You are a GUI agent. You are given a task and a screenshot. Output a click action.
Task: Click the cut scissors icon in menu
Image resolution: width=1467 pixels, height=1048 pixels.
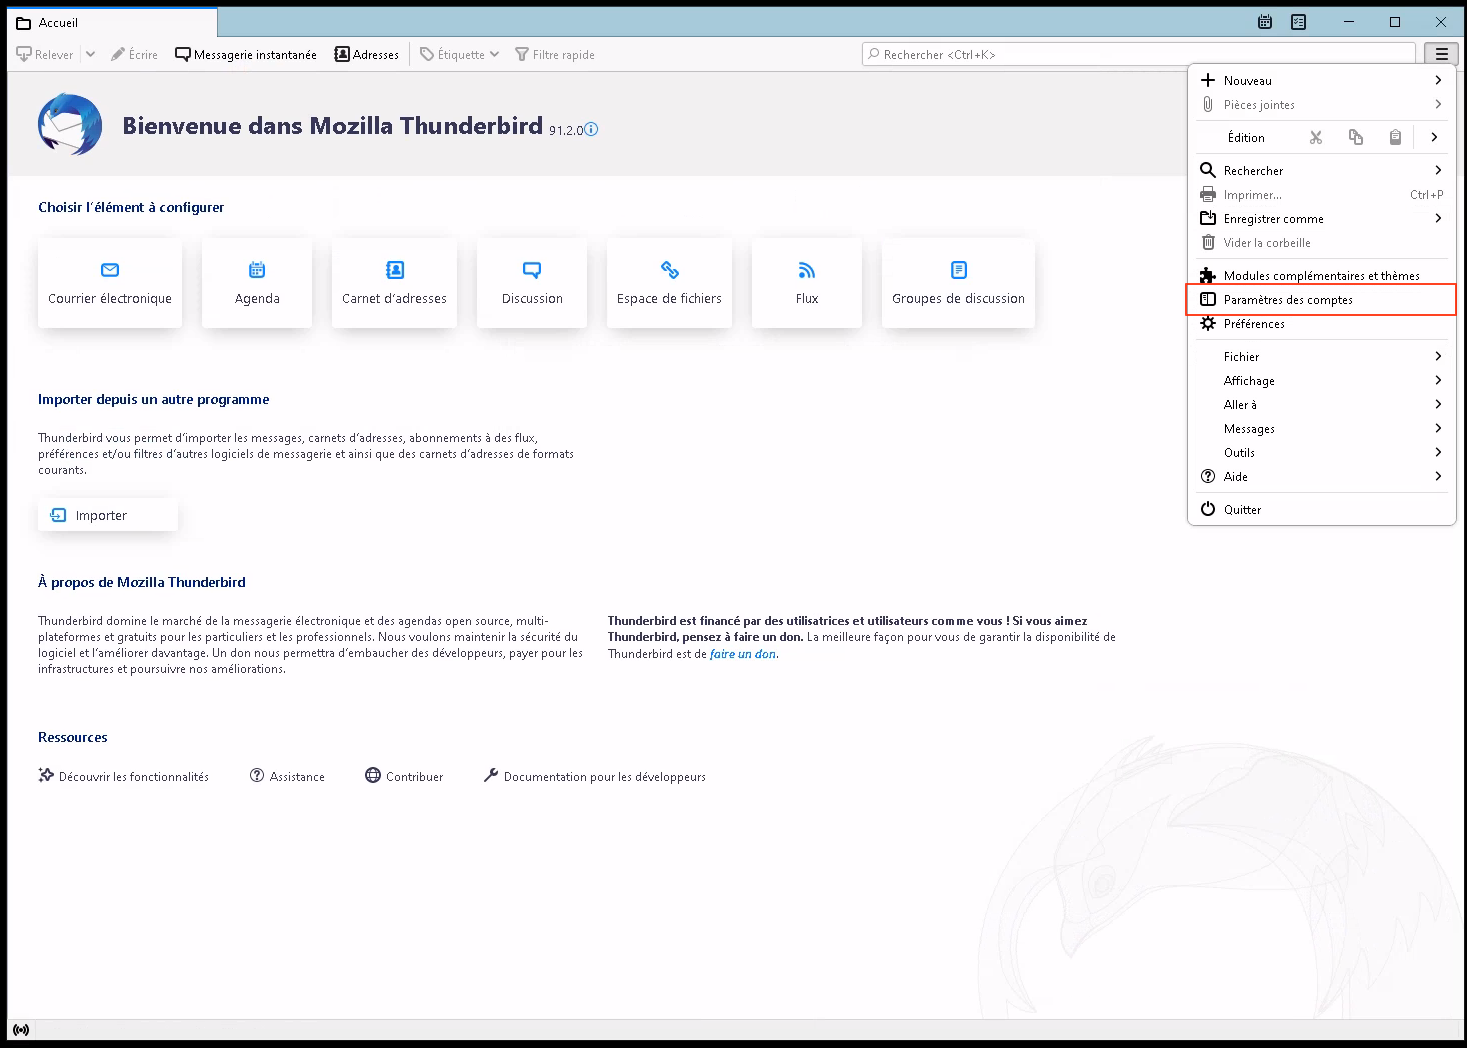1315,137
